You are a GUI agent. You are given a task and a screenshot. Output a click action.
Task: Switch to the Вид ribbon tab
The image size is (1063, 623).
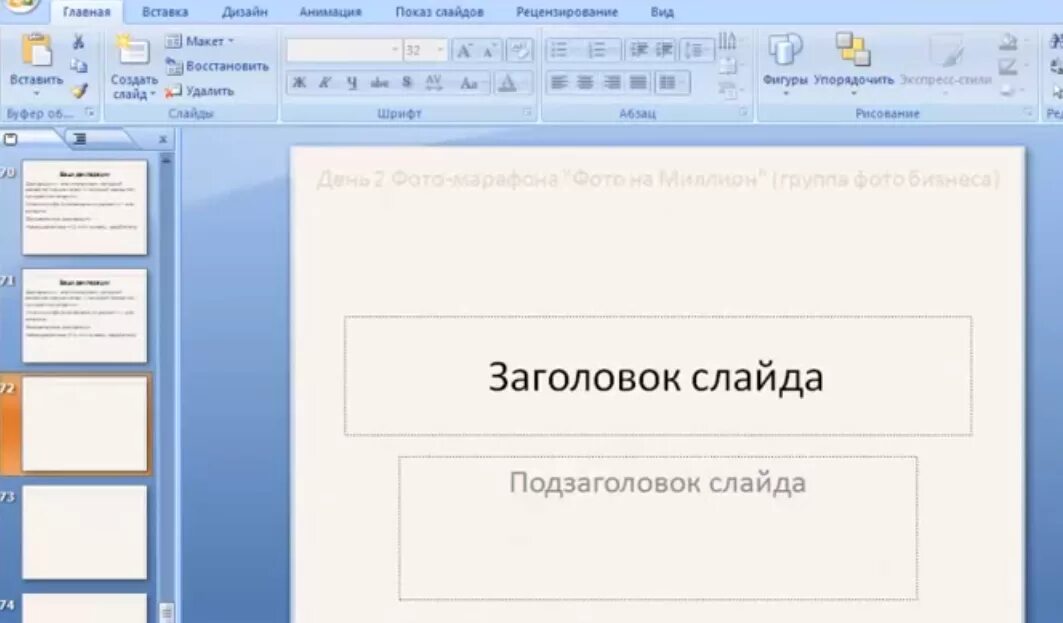(662, 12)
